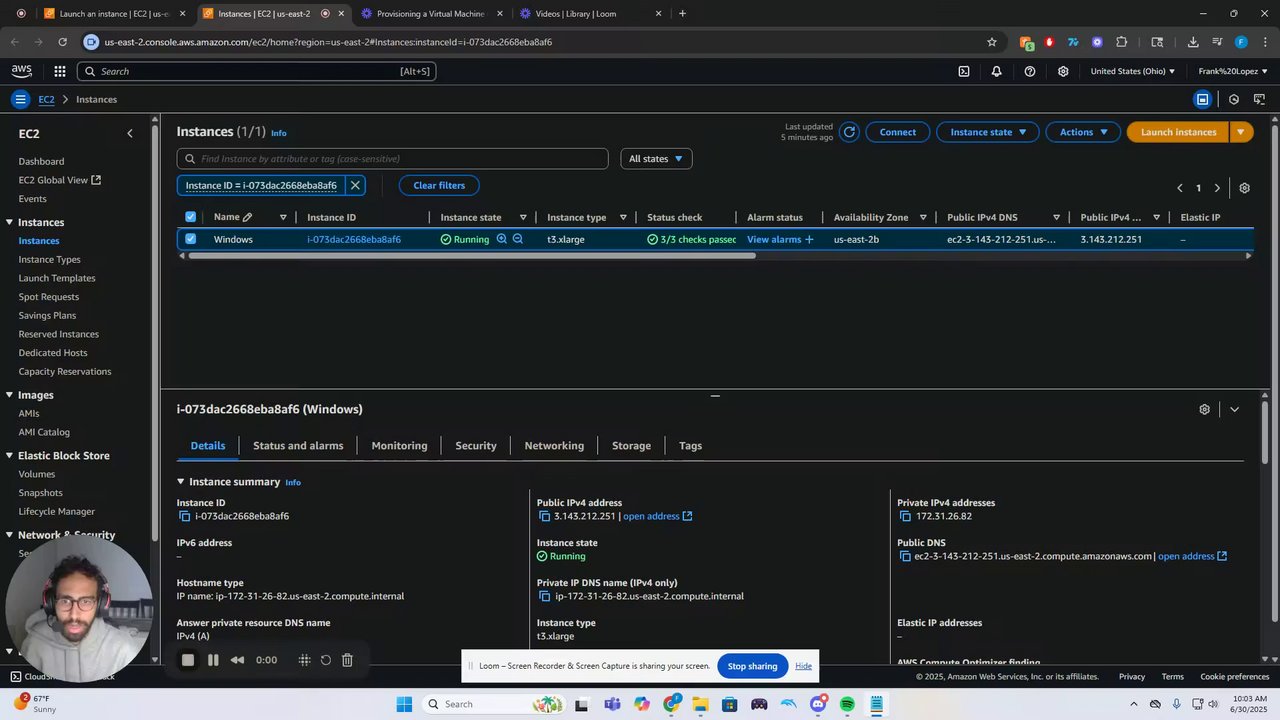Click the Launch instances button

click(1178, 132)
